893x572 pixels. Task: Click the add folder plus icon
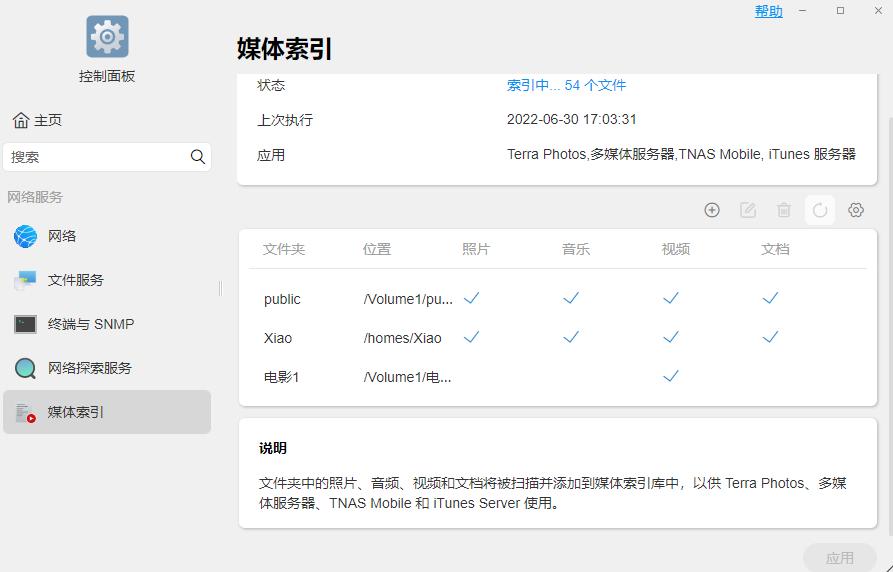click(x=712, y=210)
